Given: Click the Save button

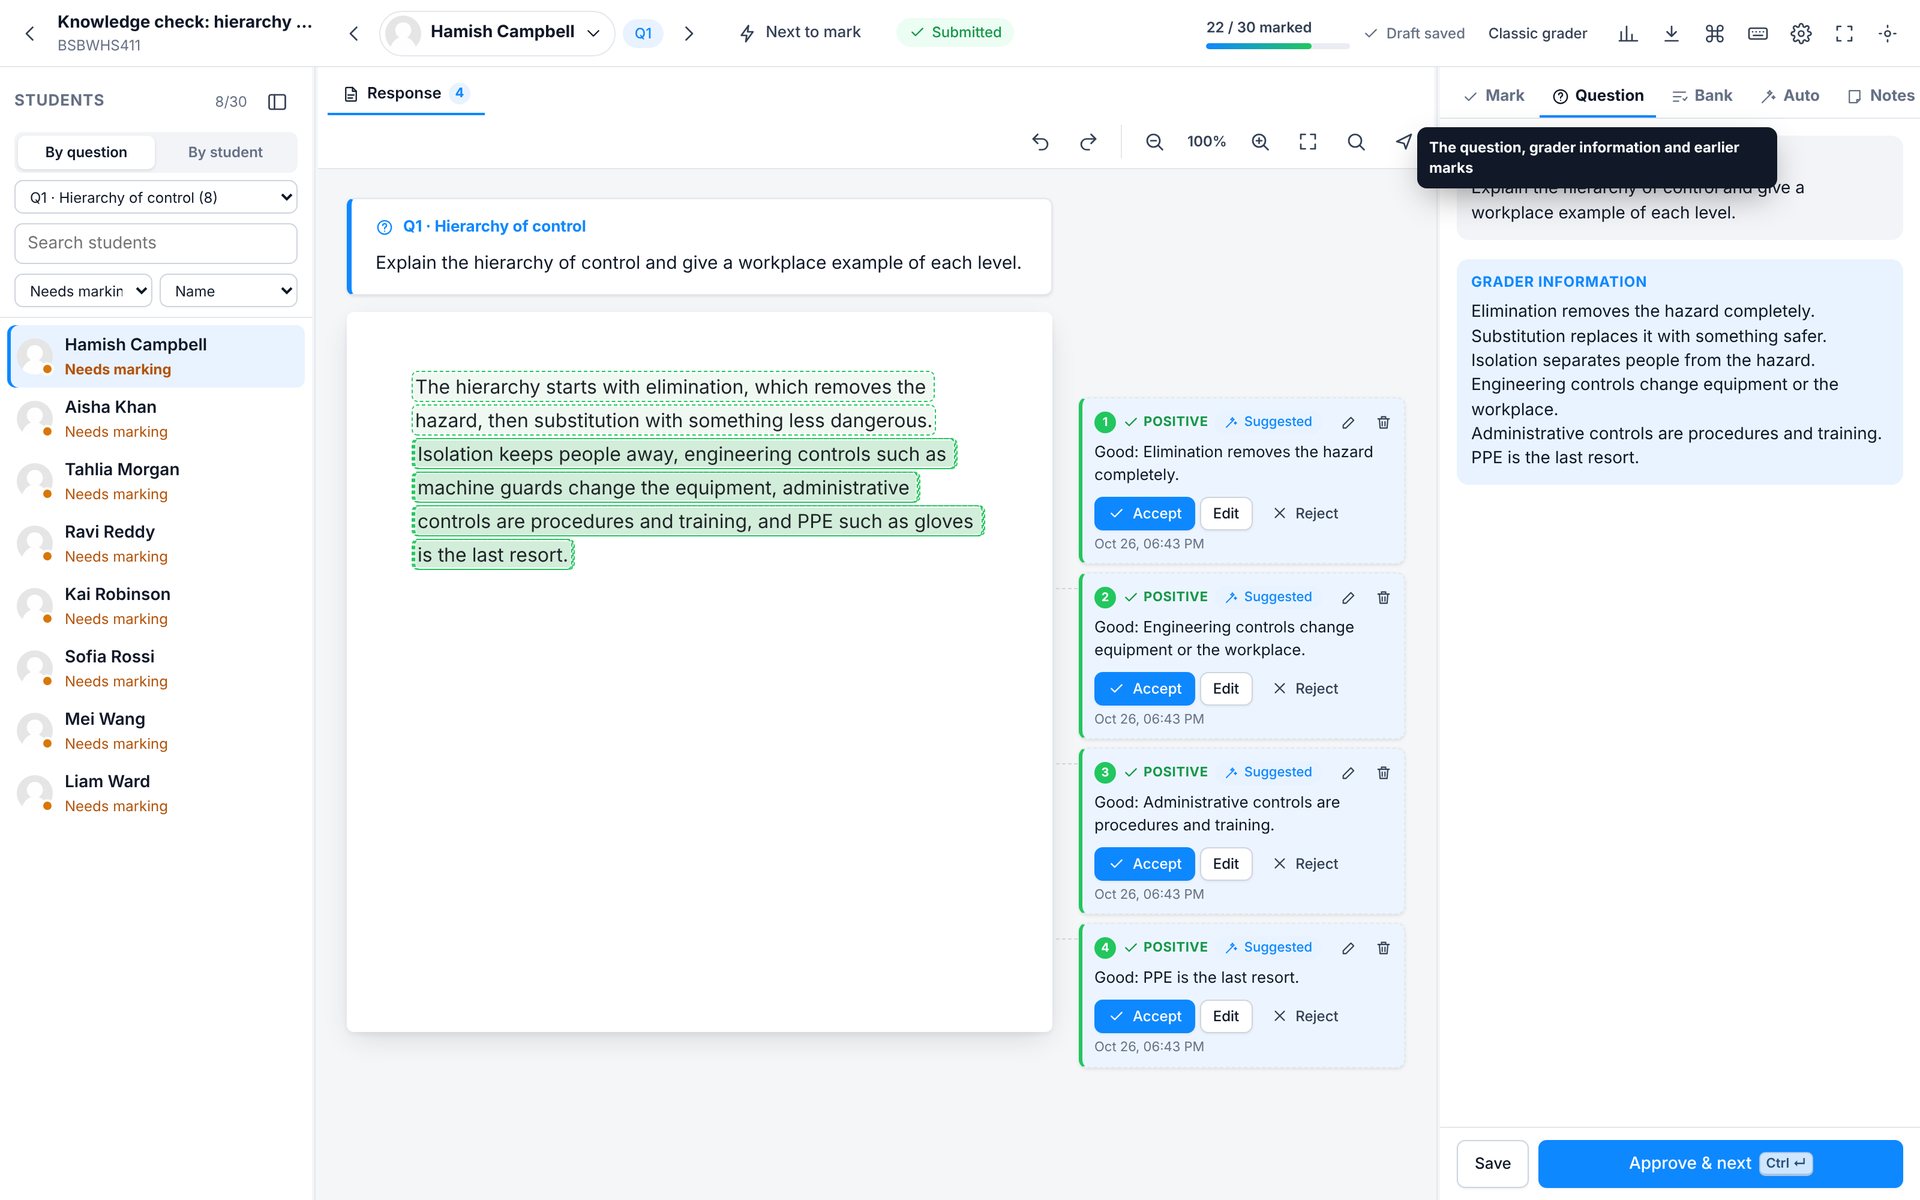Looking at the screenshot, I should pyautogui.click(x=1492, y=1163).
